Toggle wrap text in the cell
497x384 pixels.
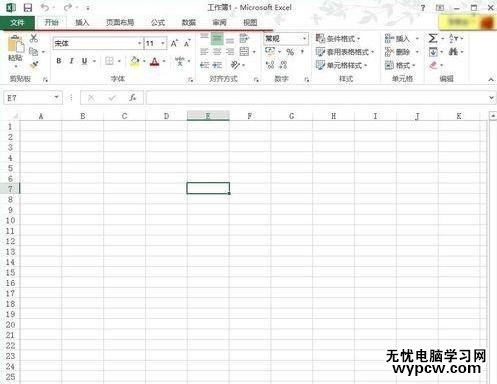point(244,38)
